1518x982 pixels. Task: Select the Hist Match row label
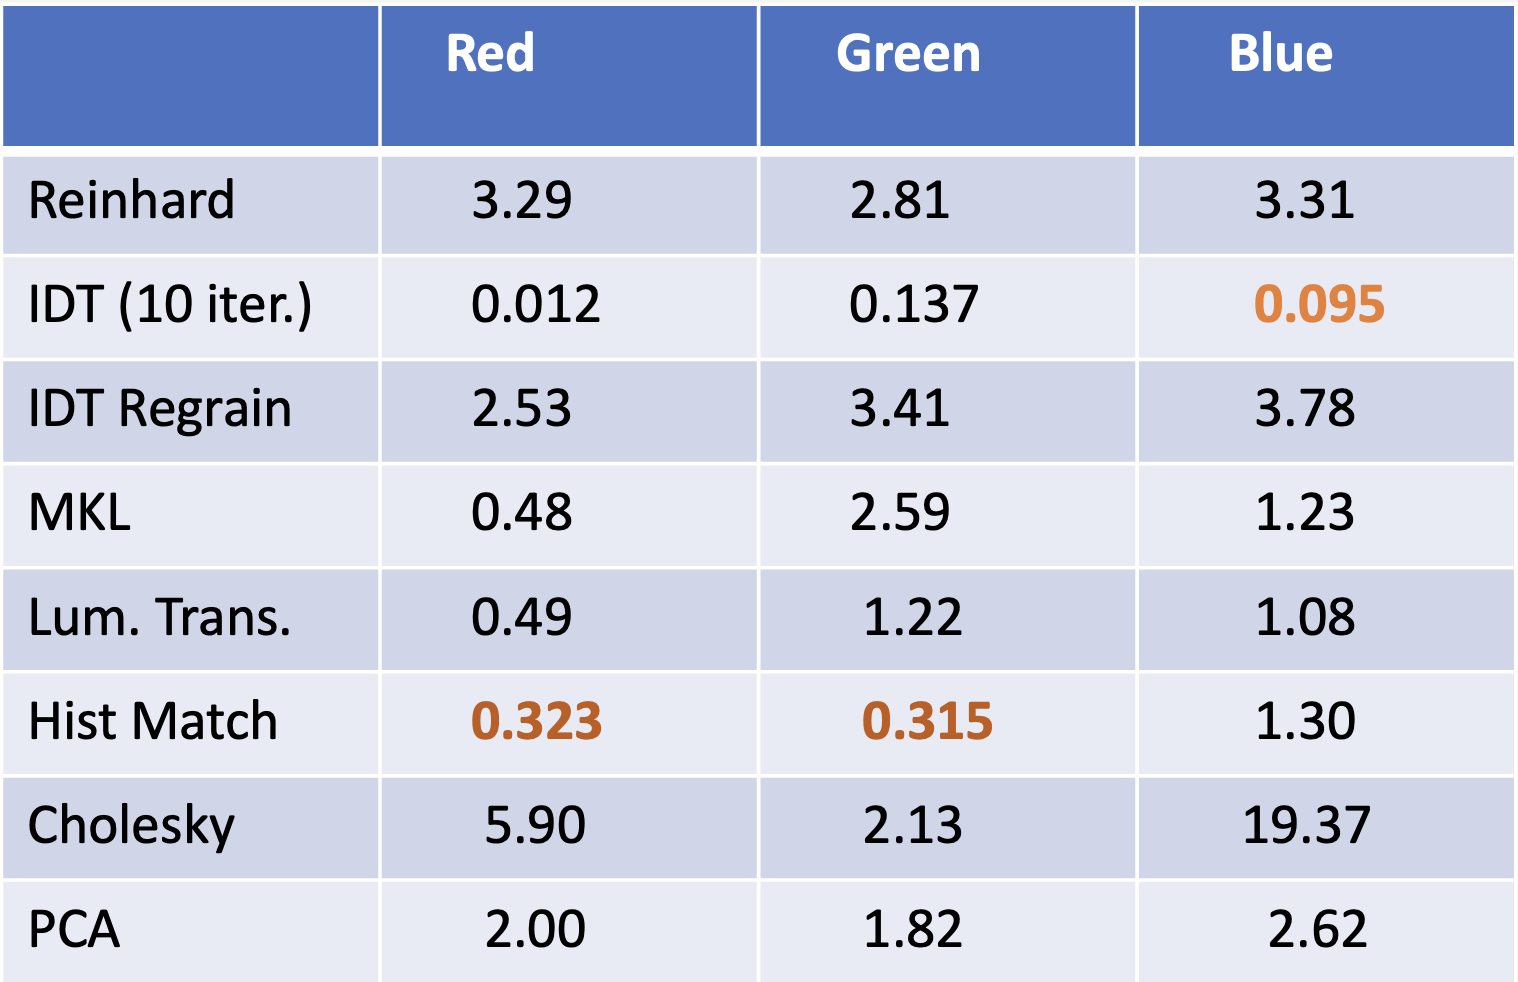(x=153, y=721)
